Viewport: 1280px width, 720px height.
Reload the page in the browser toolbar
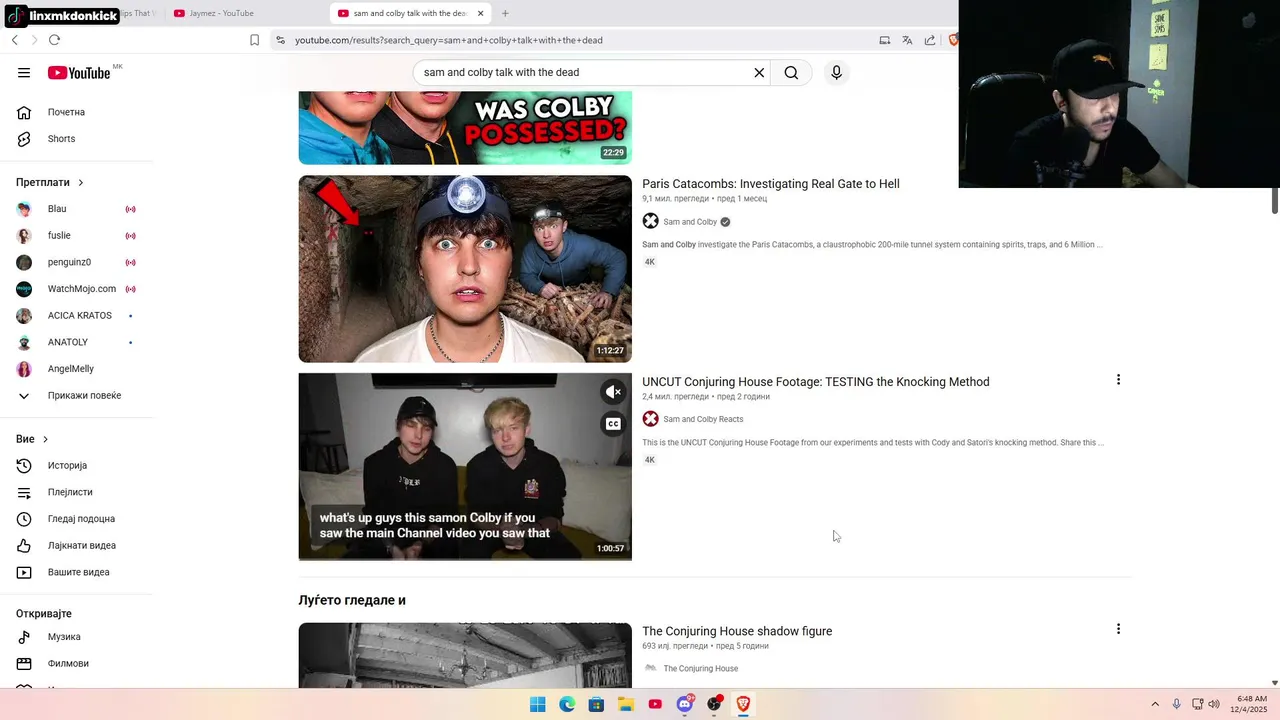(x=54, y=40)
